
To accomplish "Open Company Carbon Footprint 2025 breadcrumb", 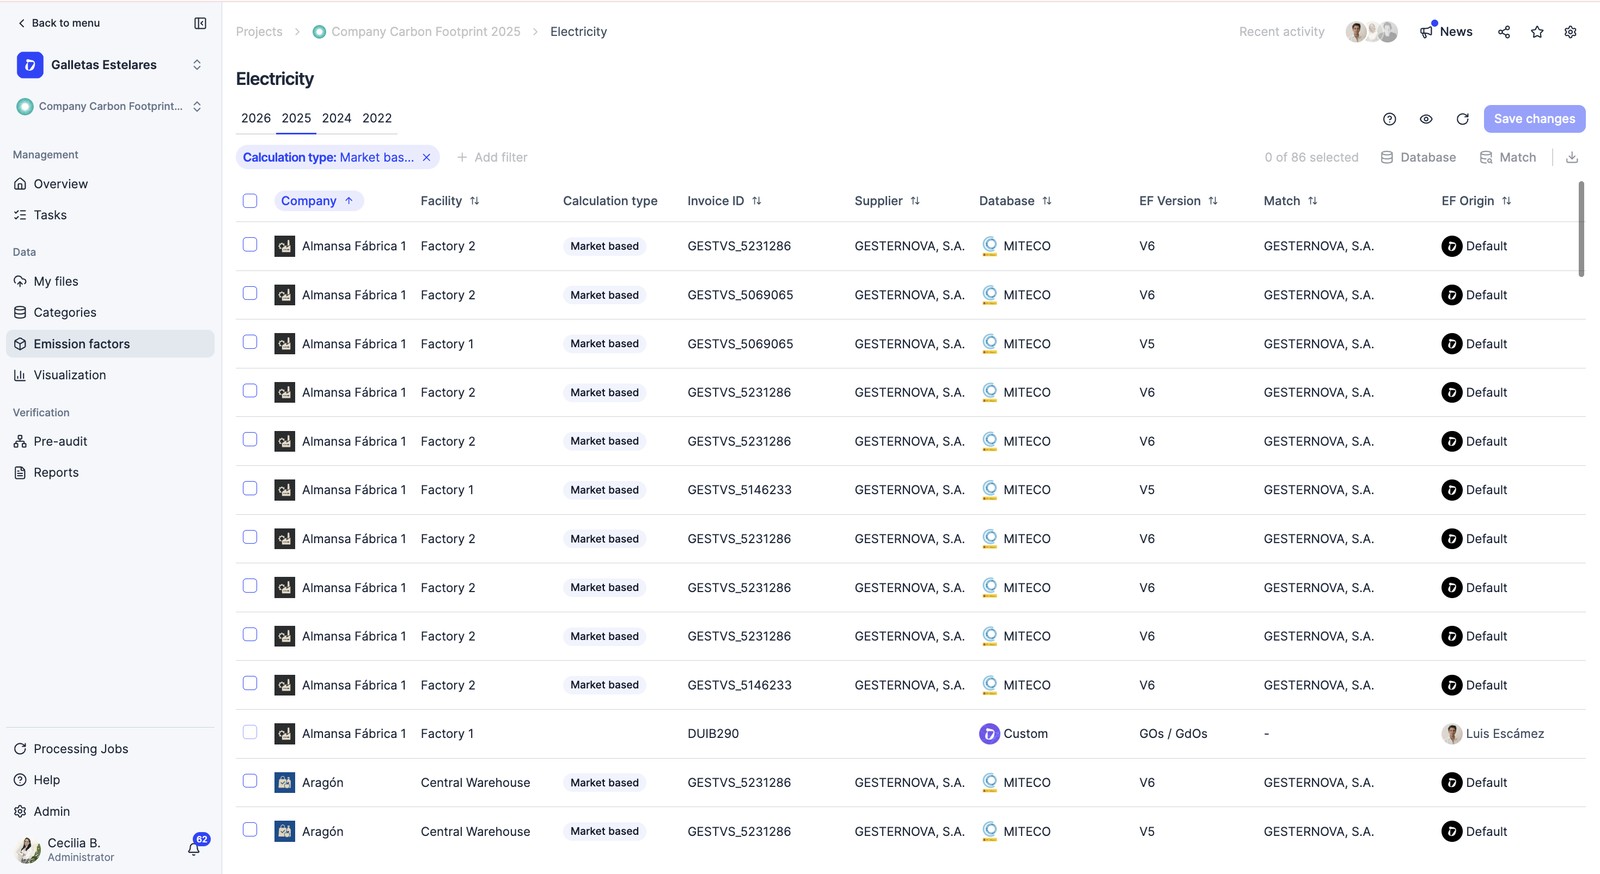I will coord(416,32).
